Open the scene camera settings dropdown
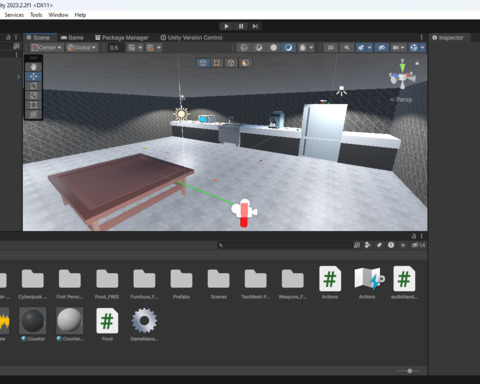480x384 pixels. click(x=398, y=48)
